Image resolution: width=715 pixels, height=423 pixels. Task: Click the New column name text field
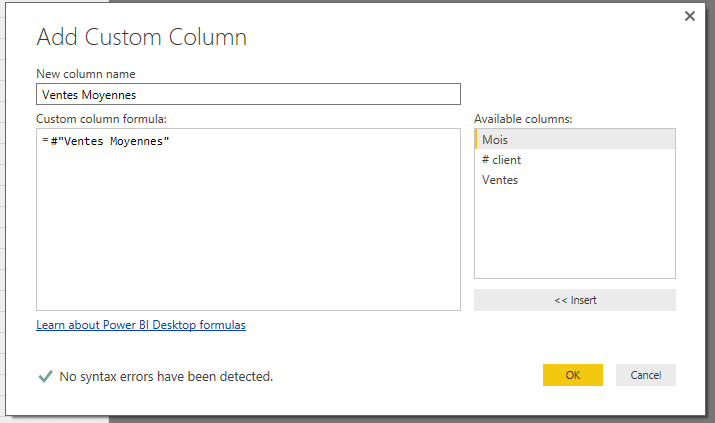click(x=248, y=94)
